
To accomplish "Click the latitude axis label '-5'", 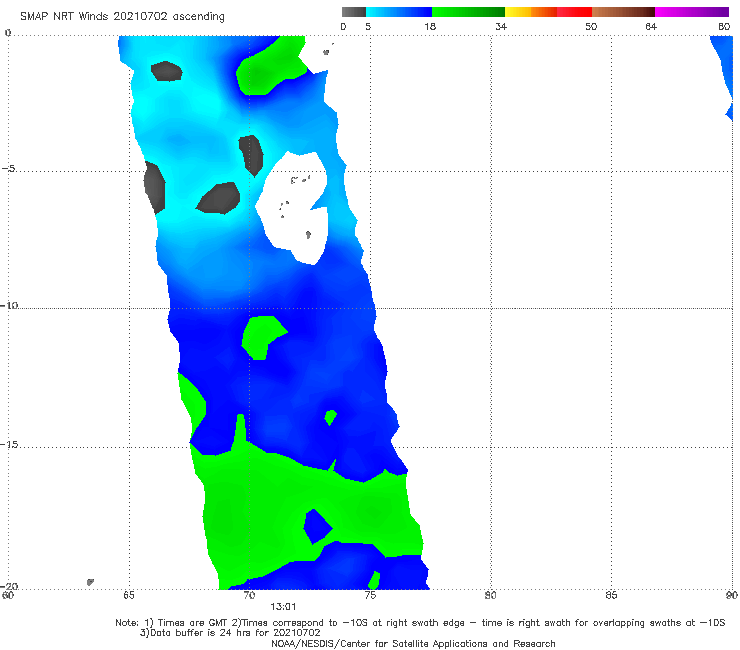I will coord(9,169).
